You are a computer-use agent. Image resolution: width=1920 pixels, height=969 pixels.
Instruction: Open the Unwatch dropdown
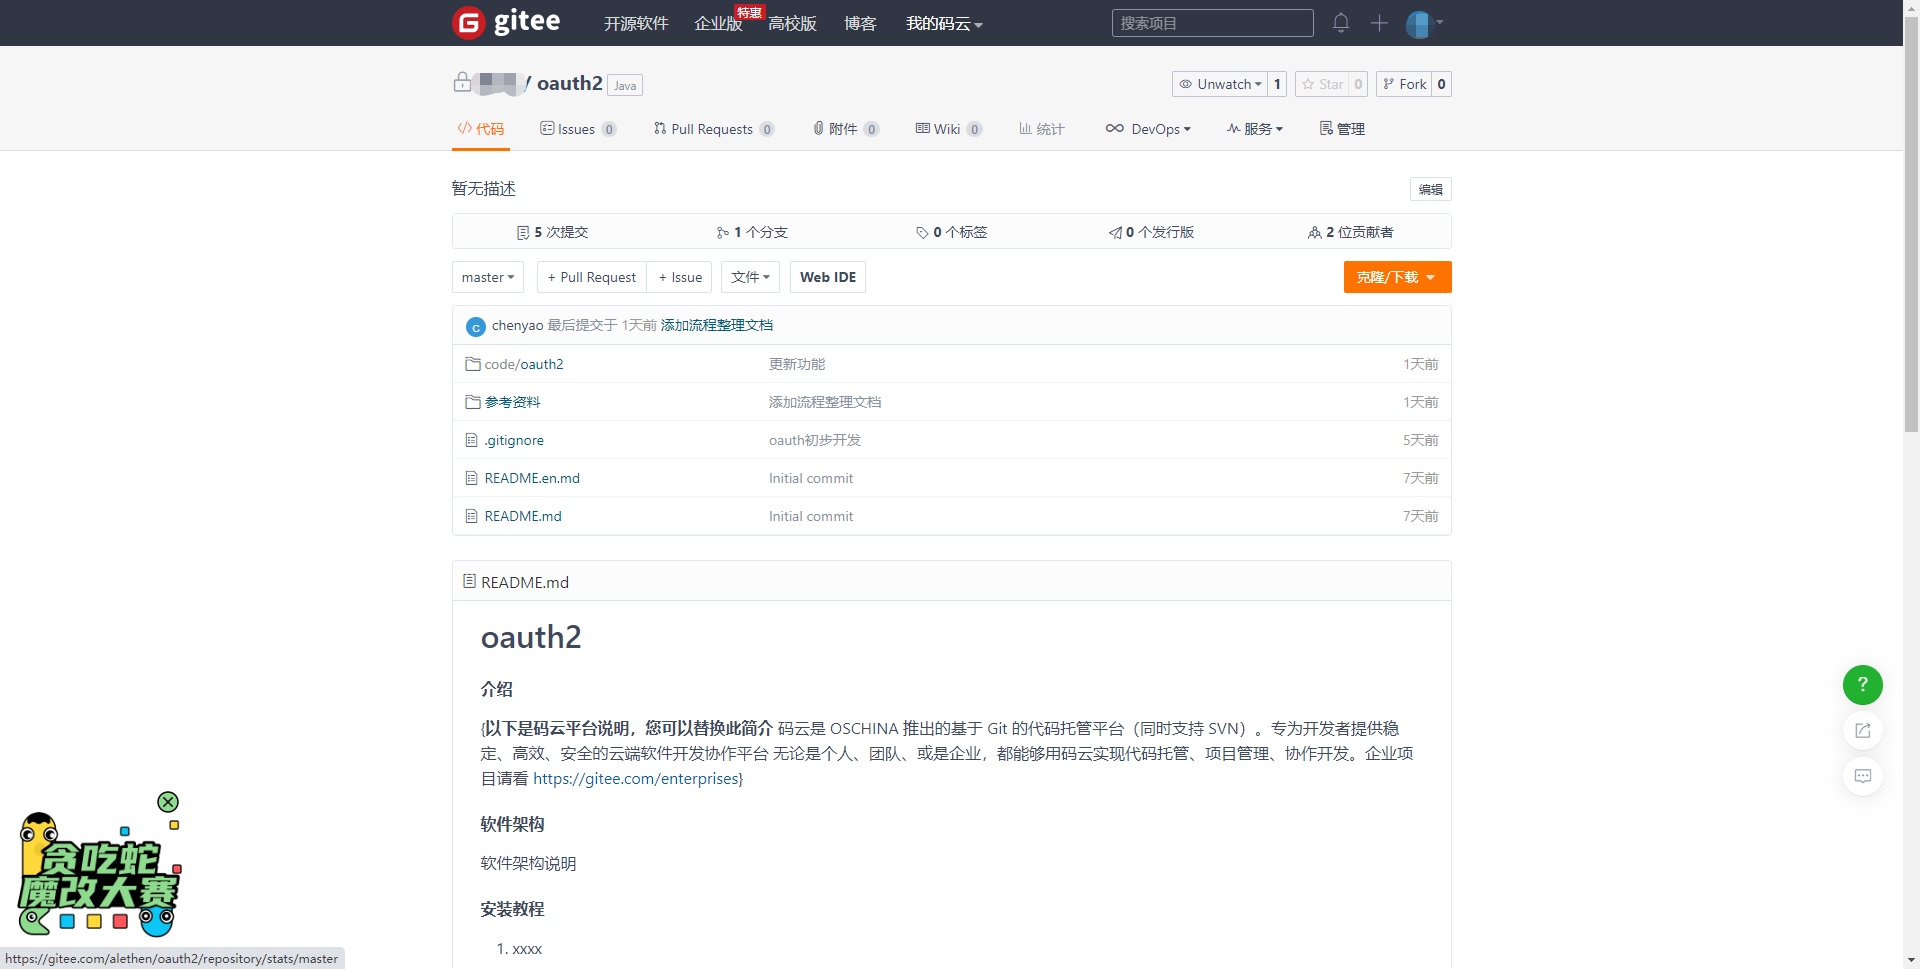tap(1222, 84)
